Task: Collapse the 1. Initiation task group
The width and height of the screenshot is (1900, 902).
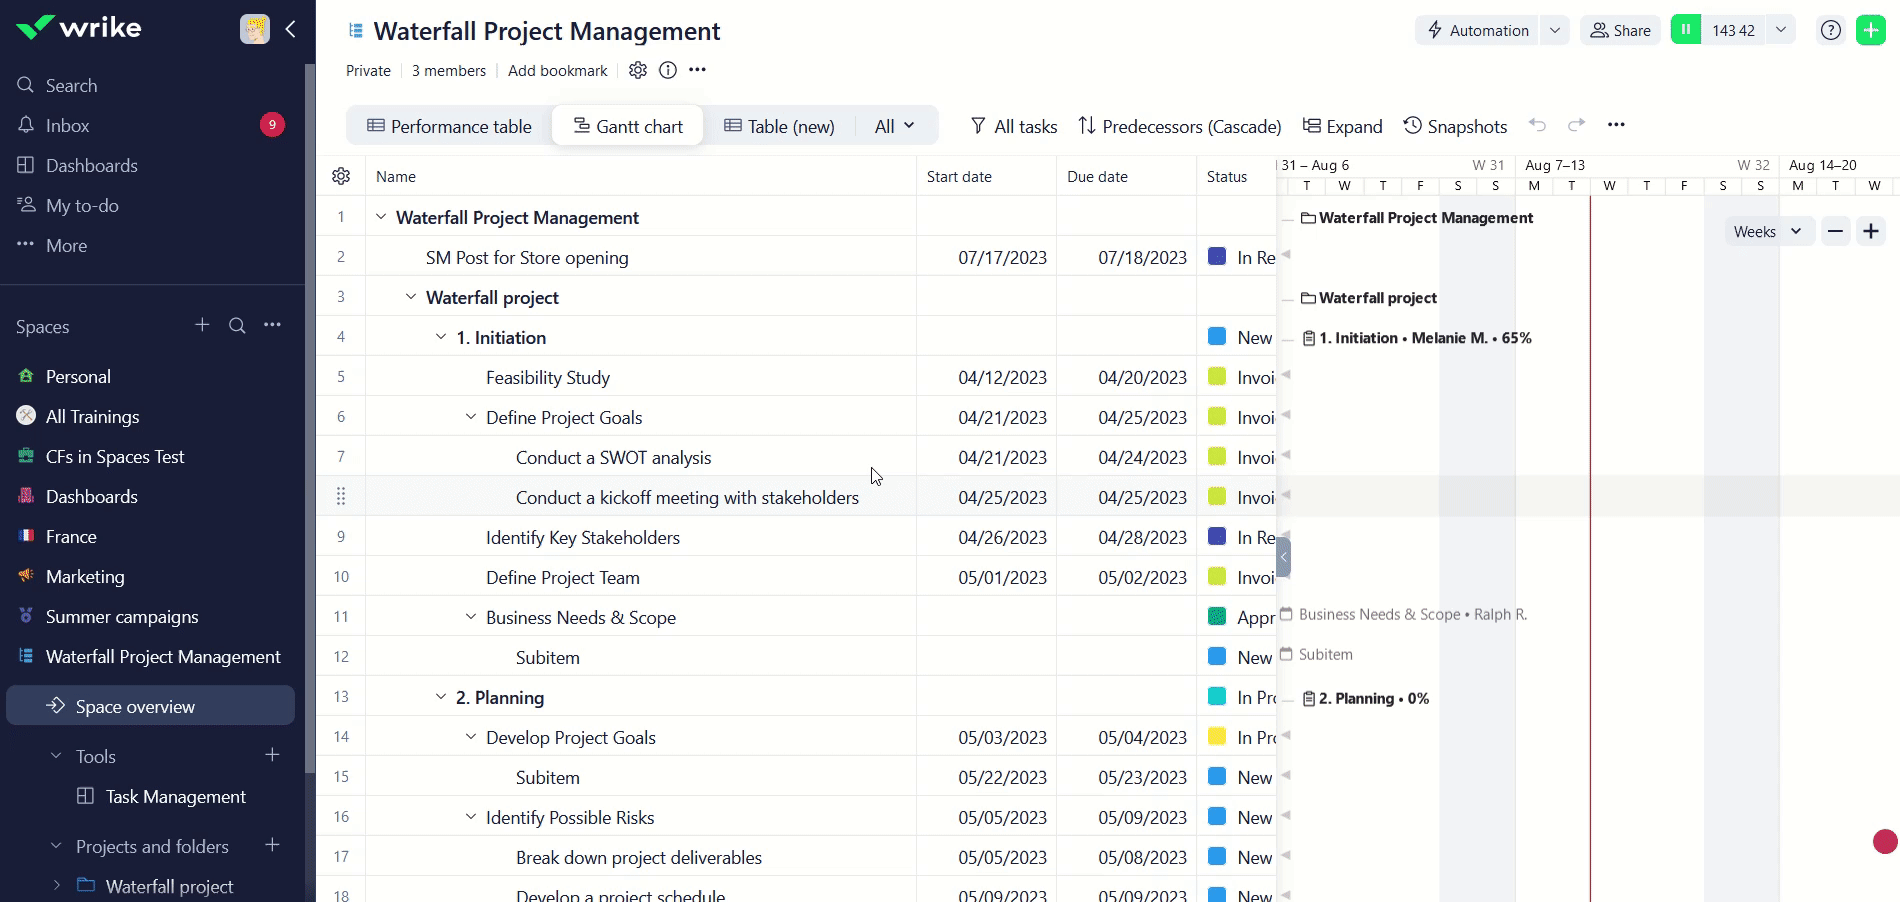Action: point(441,337)
